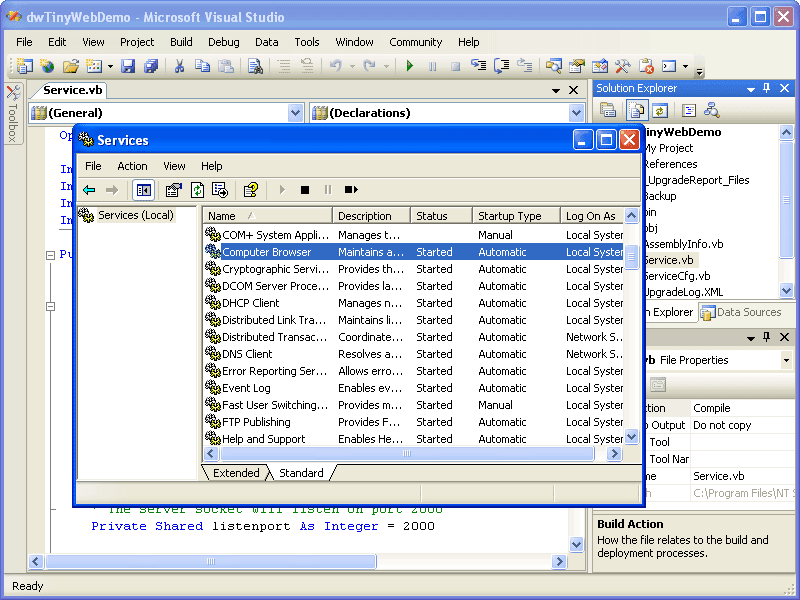Click scroll down arrow in Services list
Screen dimensions: 800x600
coord(631,437)
